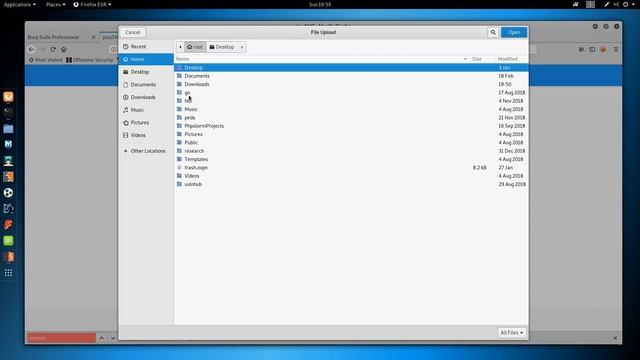Go to Pictures in the sidebar
Image resolution: width=640 pixels, height=360 pixels.
[146, 122]
